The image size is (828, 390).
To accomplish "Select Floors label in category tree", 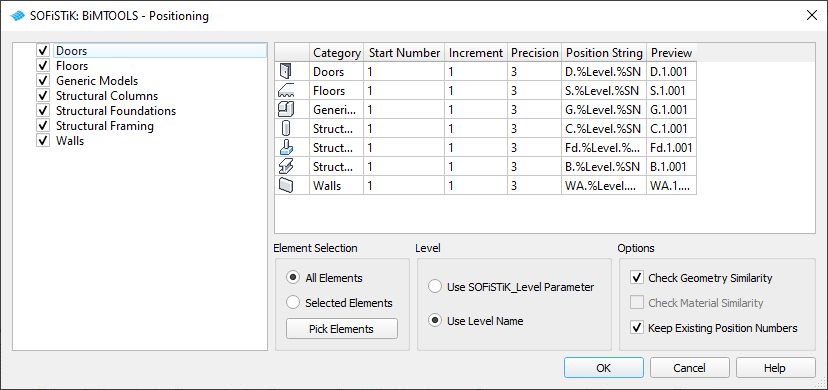I will [72, 66].
